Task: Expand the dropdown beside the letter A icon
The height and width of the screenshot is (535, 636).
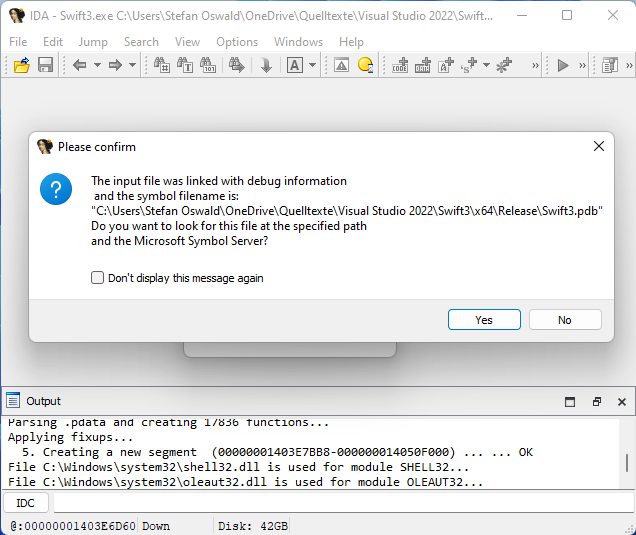Action: 312,65
